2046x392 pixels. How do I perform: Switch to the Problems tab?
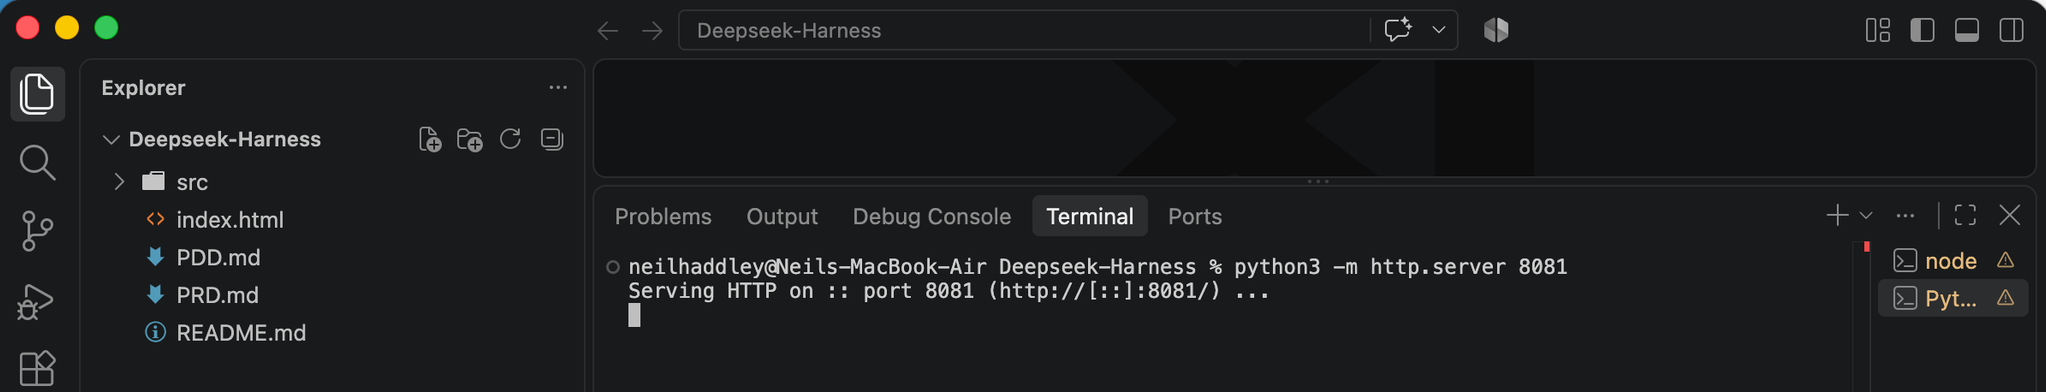point(663,216)
